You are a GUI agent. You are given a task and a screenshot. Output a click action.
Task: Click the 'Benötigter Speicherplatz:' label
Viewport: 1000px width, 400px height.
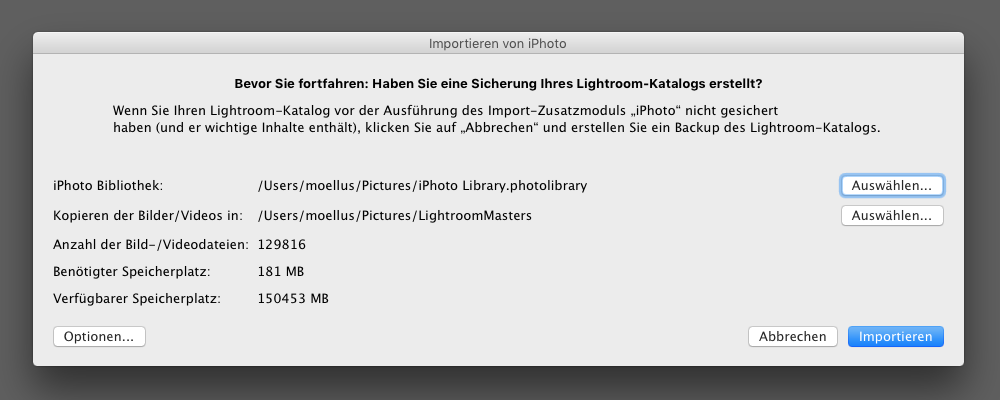tap(132, 272)
